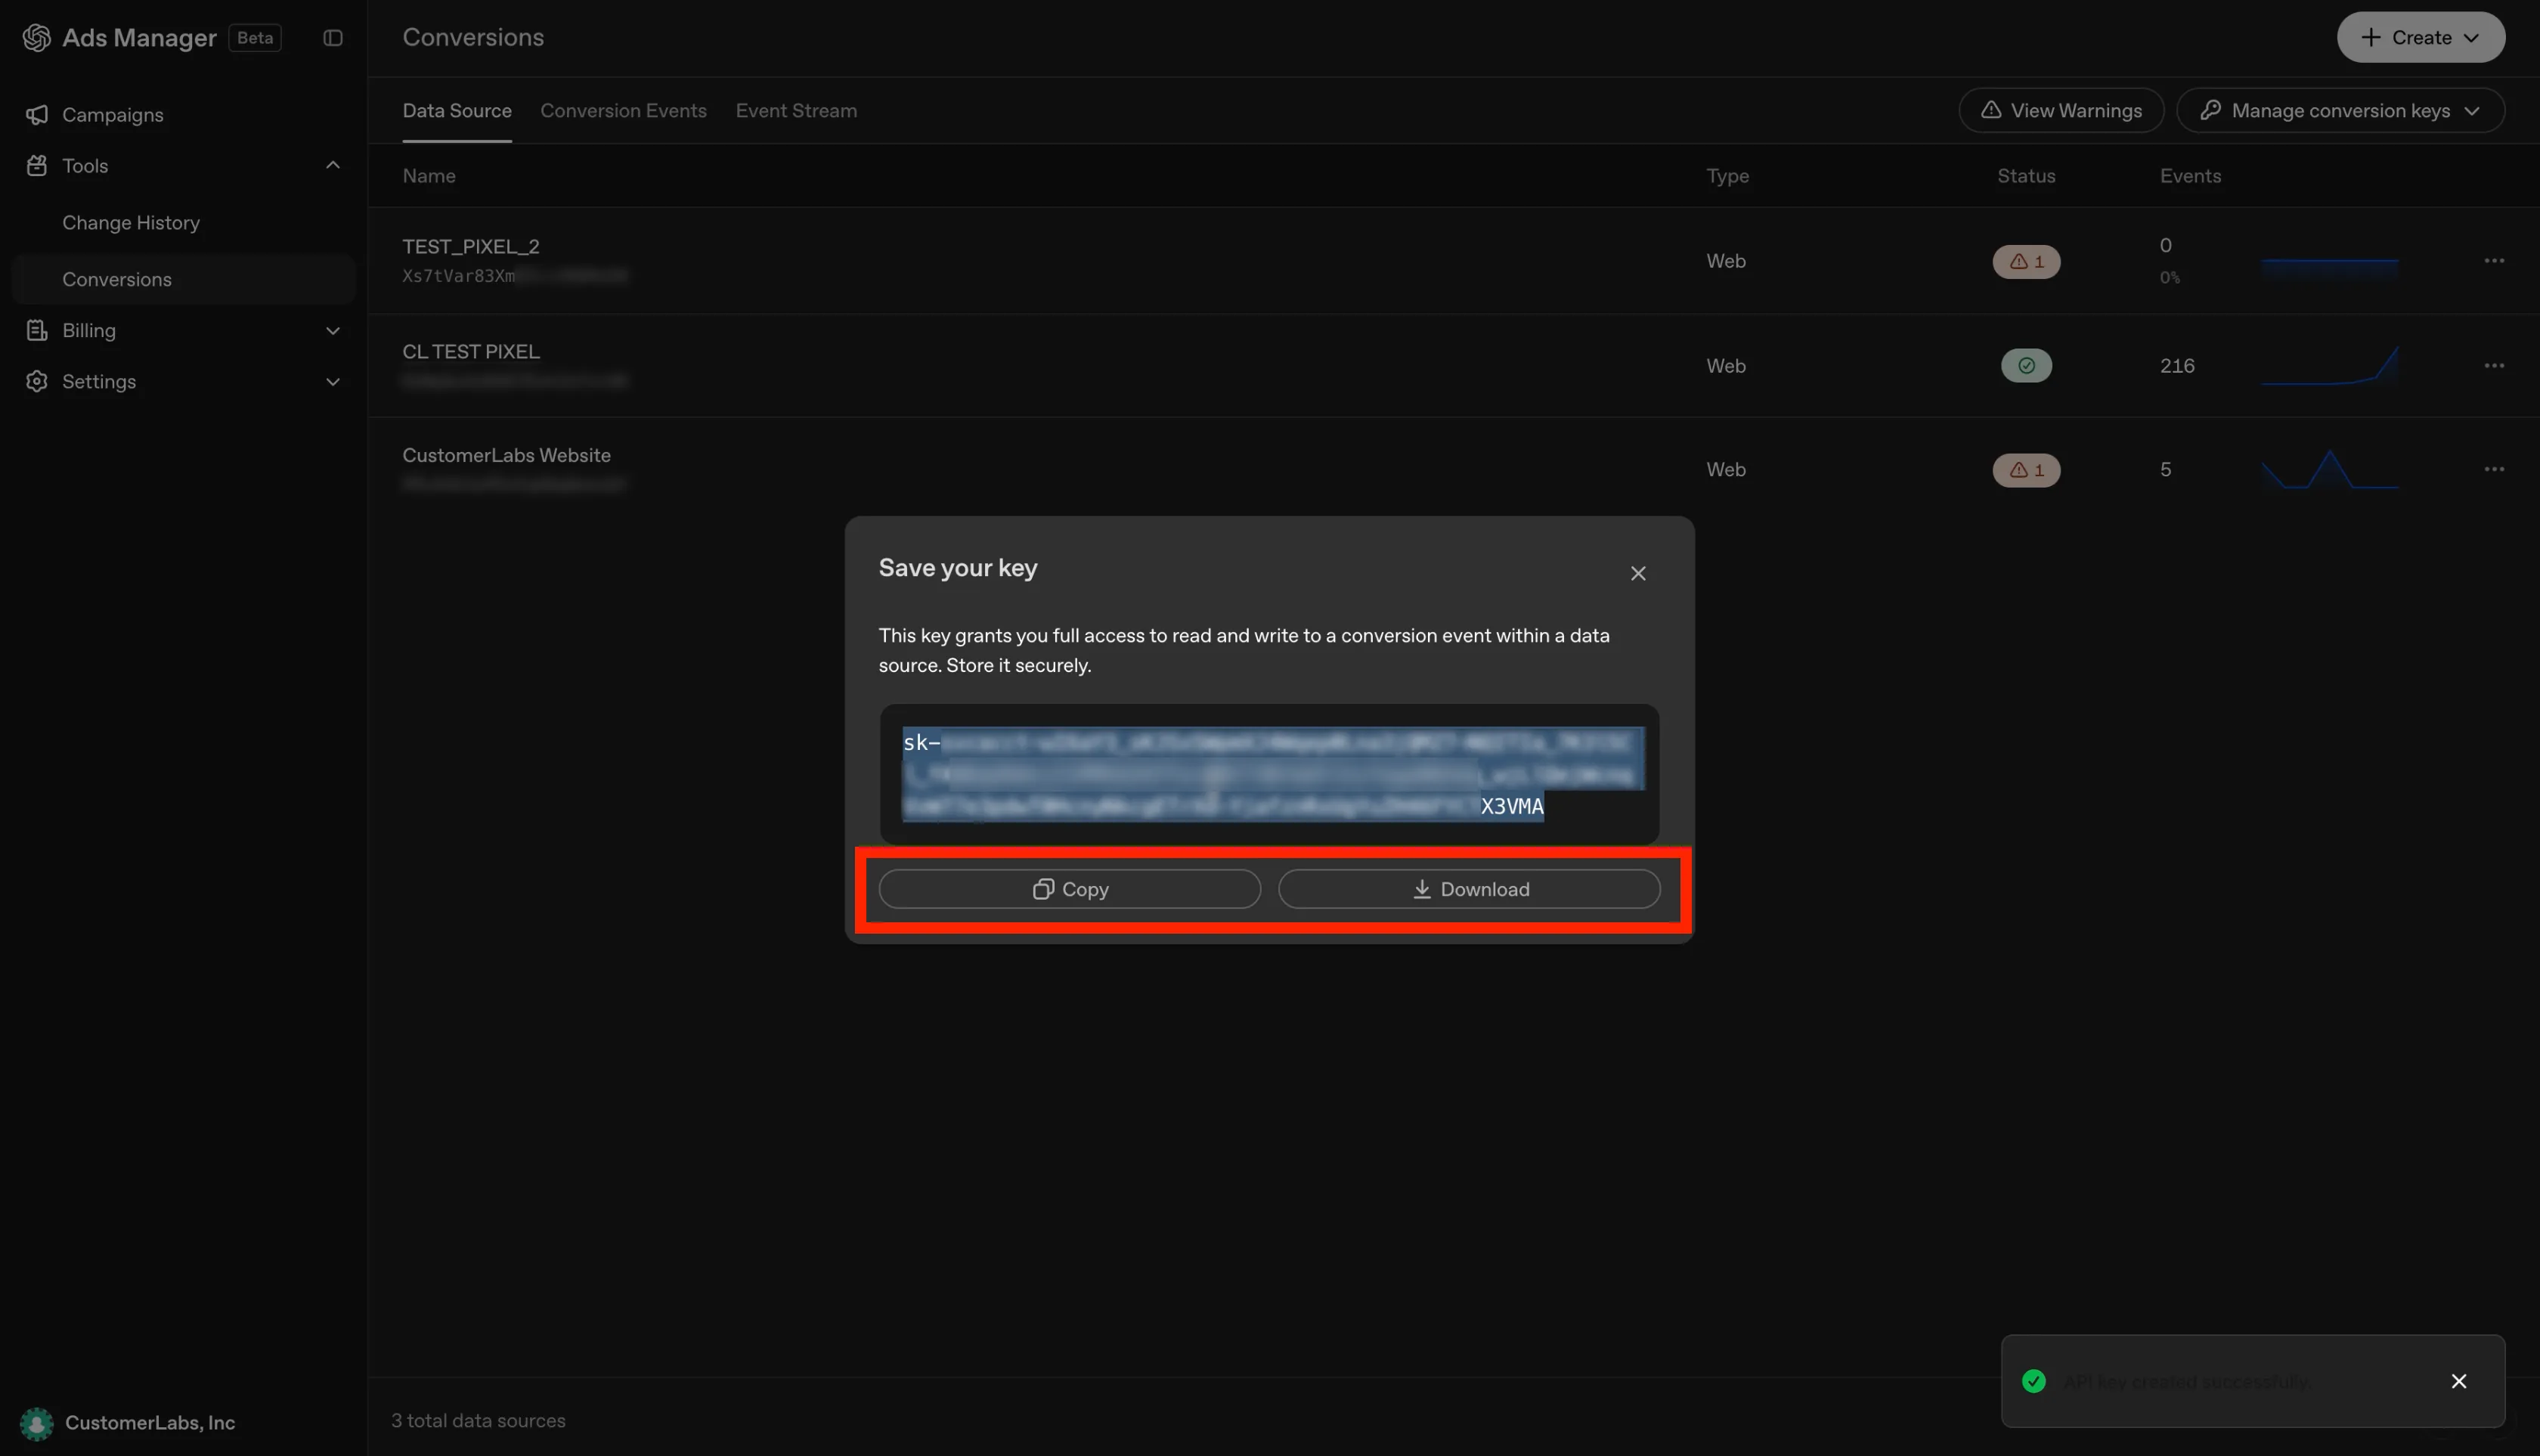Screen dimensions: 2540x1456
Task: Open more options for CustomerLabs Website row
Action: (x=2494, y=469)
